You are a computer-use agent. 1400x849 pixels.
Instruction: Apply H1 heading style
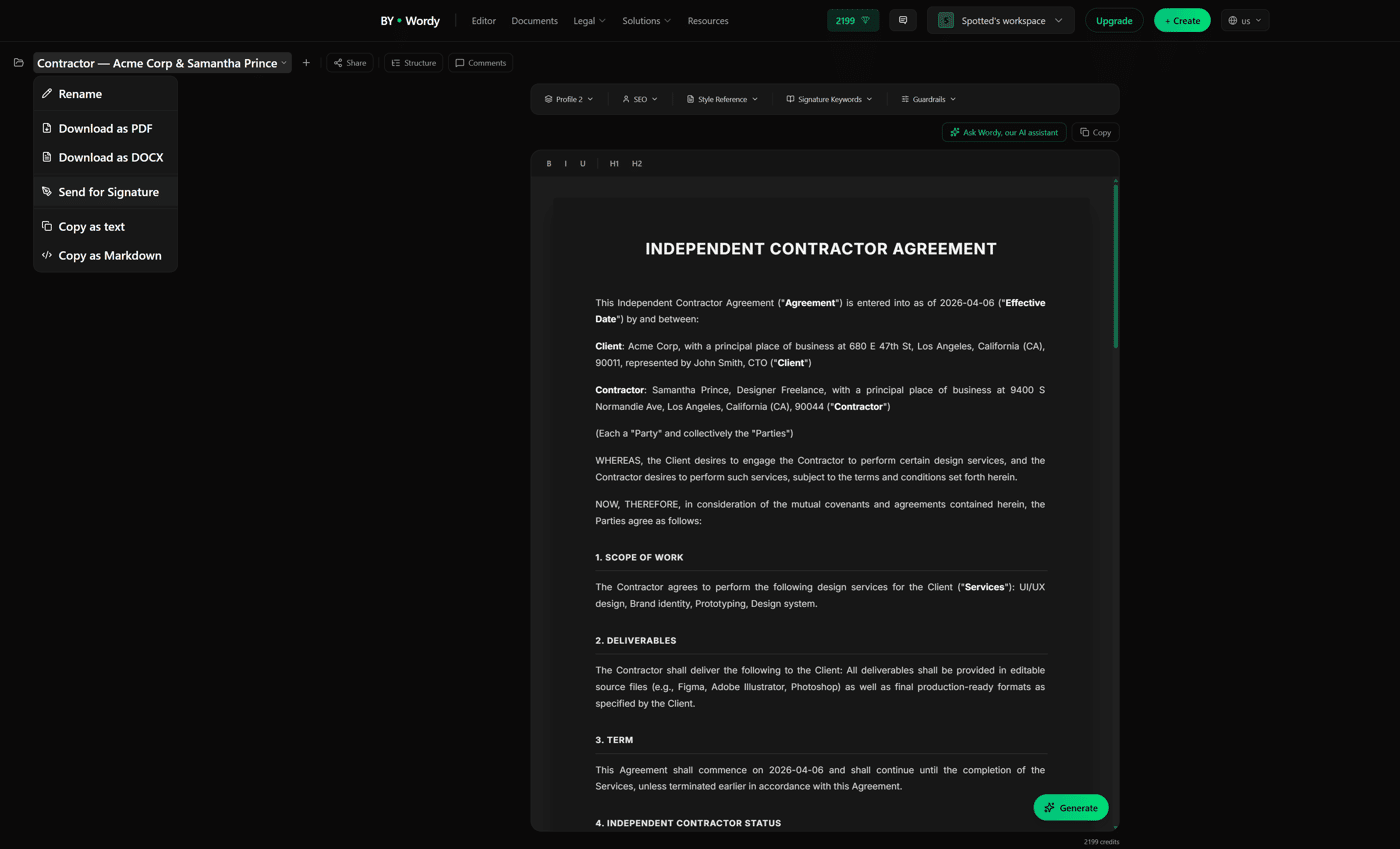pyautogui.click(x=614, y=164)
